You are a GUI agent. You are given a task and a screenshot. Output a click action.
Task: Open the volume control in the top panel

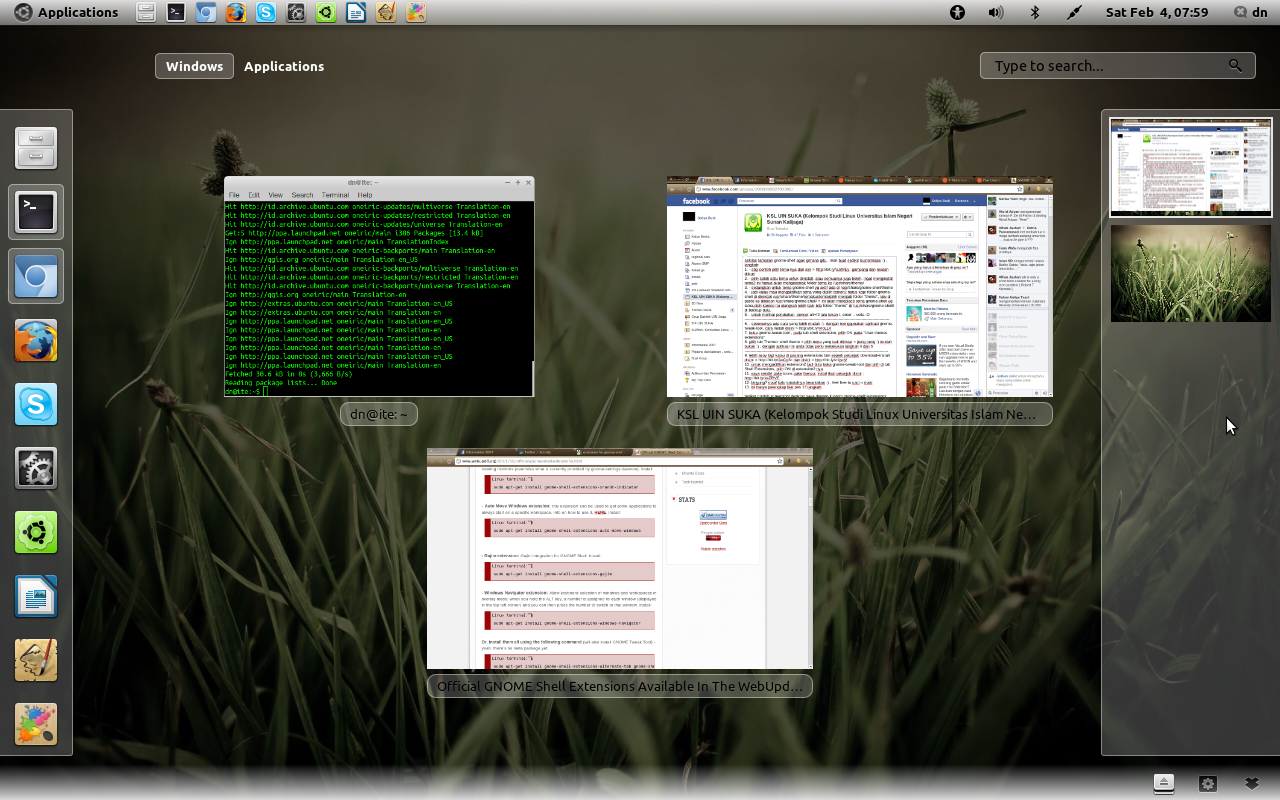(x=995, y=13)
